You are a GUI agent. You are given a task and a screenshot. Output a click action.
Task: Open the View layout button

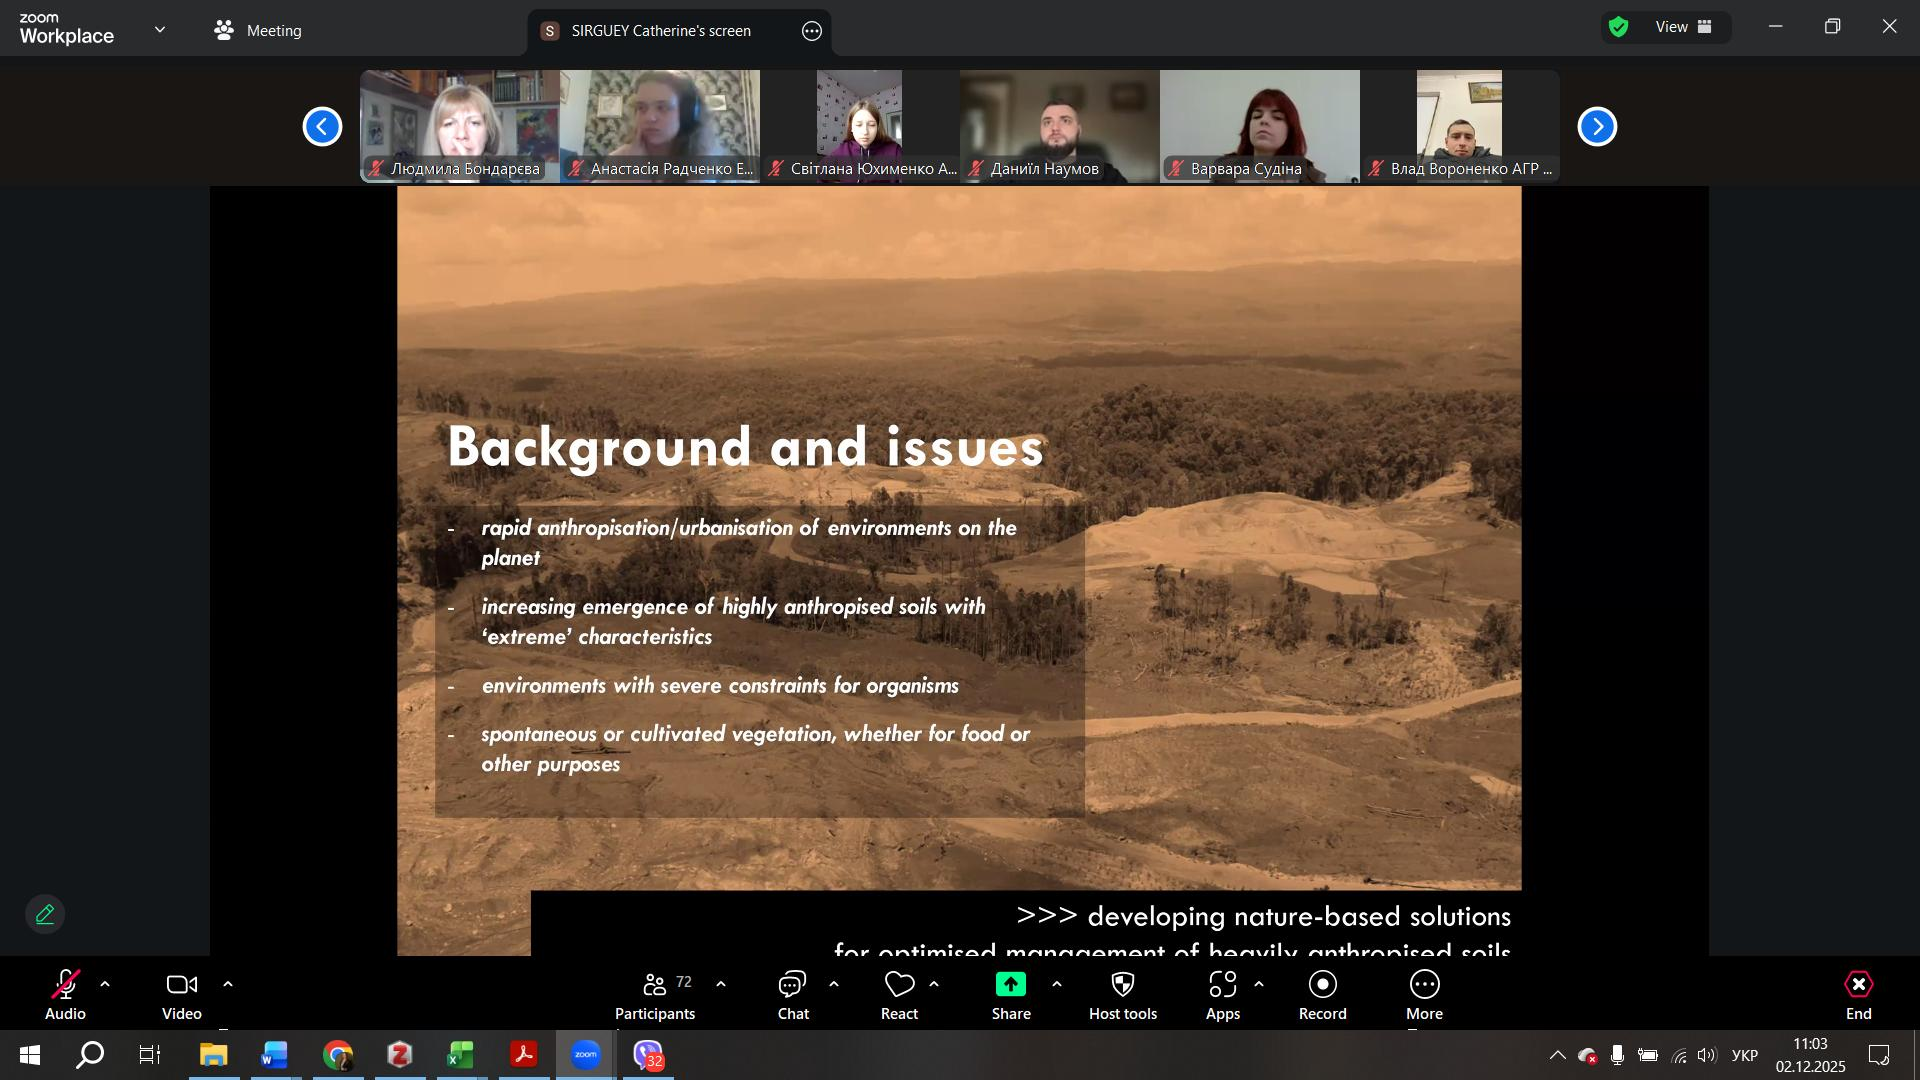click(x=1683, y=27)
